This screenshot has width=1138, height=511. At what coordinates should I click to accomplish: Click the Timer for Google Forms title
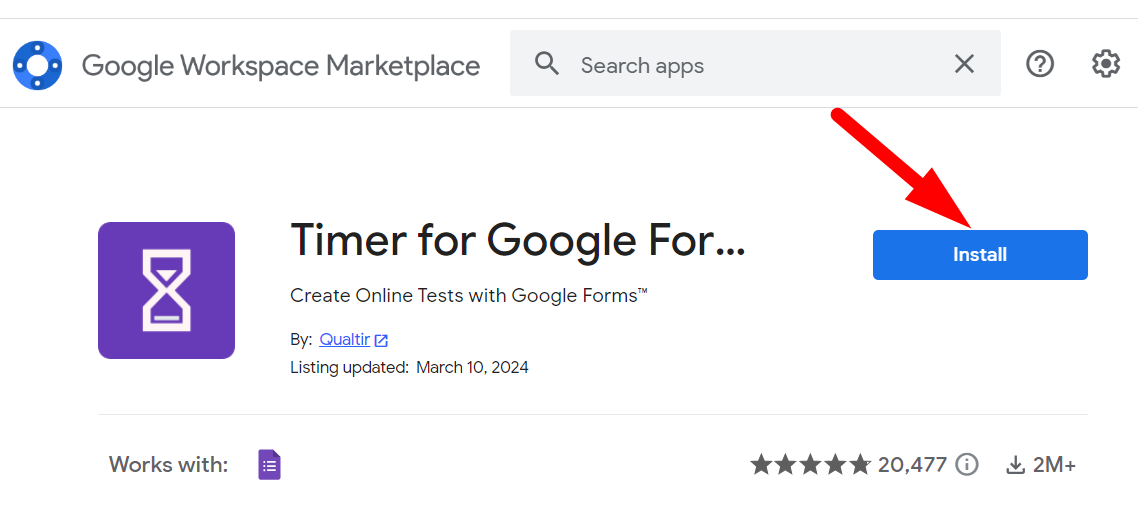517,241
